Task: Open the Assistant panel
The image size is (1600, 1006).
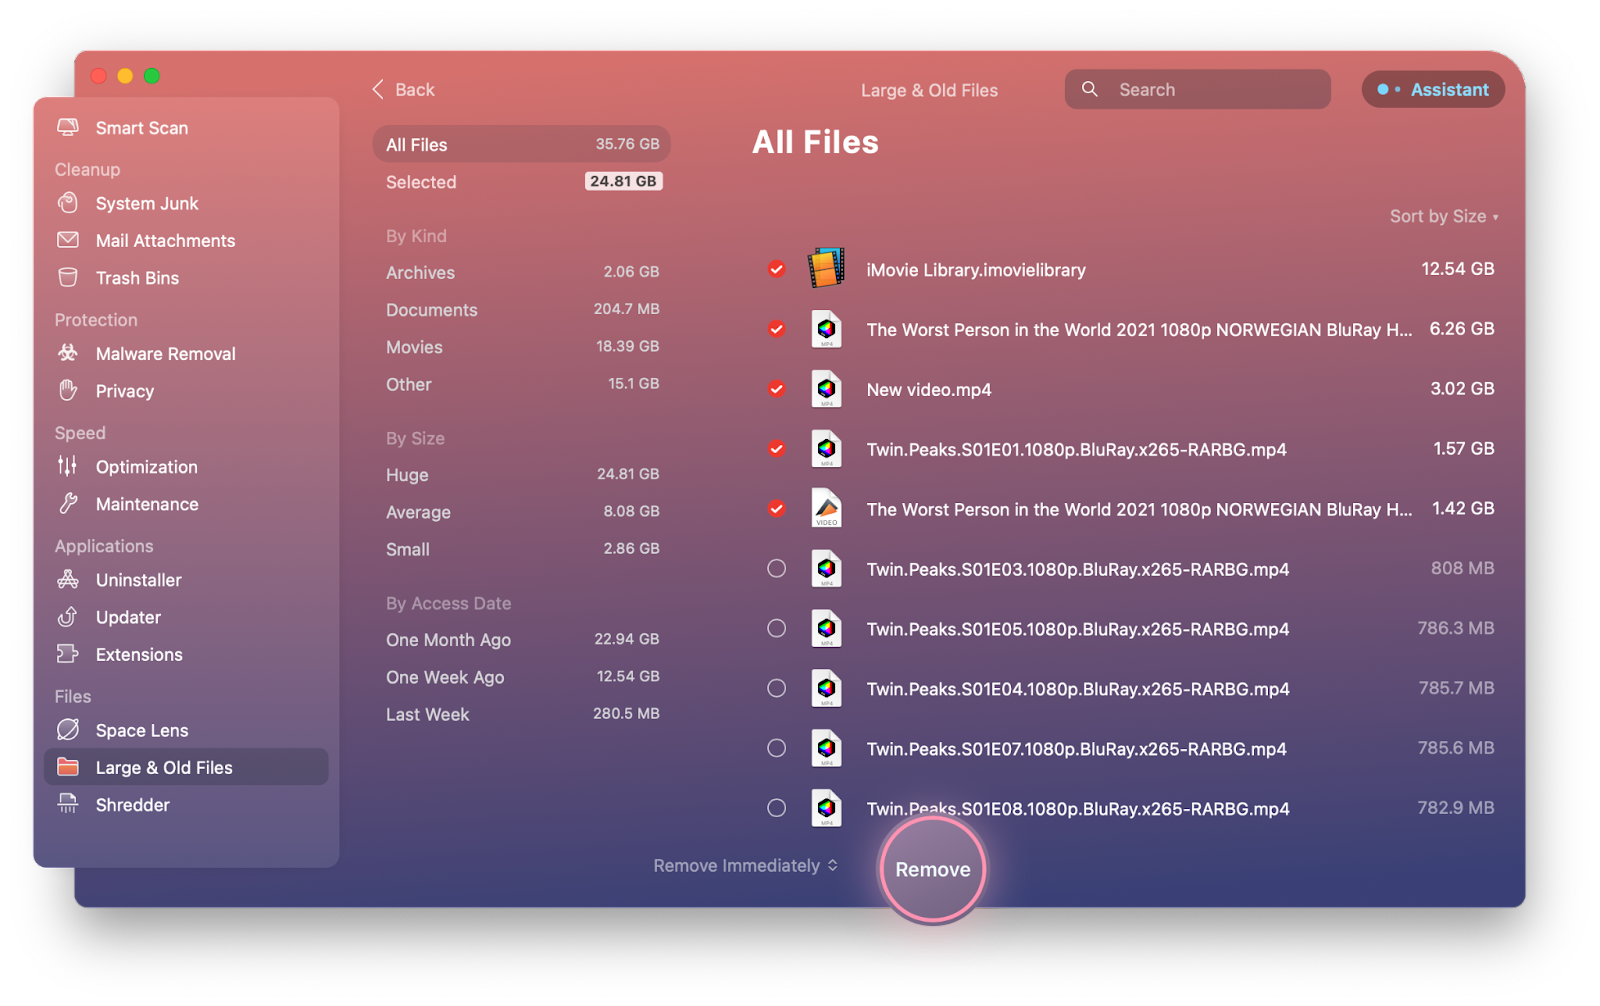Action: [x=1433, y=89]
